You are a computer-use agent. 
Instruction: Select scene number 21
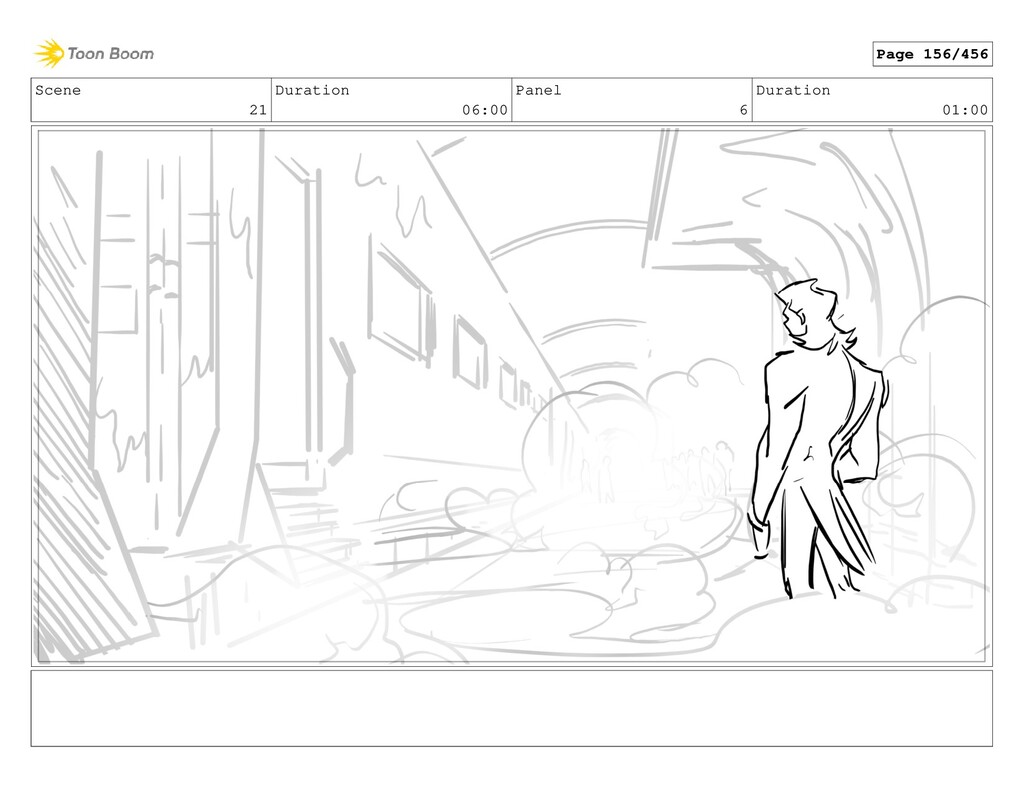pyautogui.click(x=258, y=110)
